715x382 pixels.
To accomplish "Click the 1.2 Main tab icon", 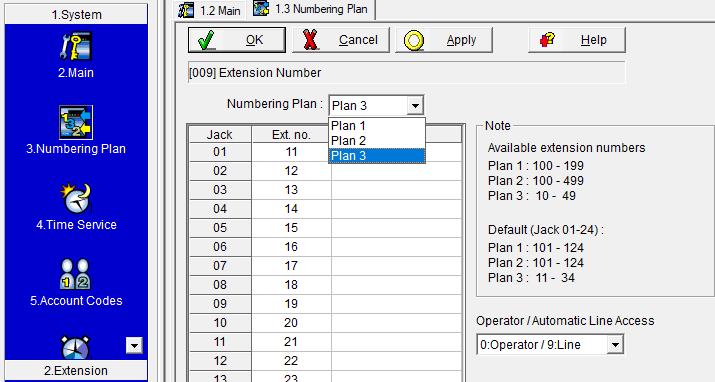I will pos(186,10).
